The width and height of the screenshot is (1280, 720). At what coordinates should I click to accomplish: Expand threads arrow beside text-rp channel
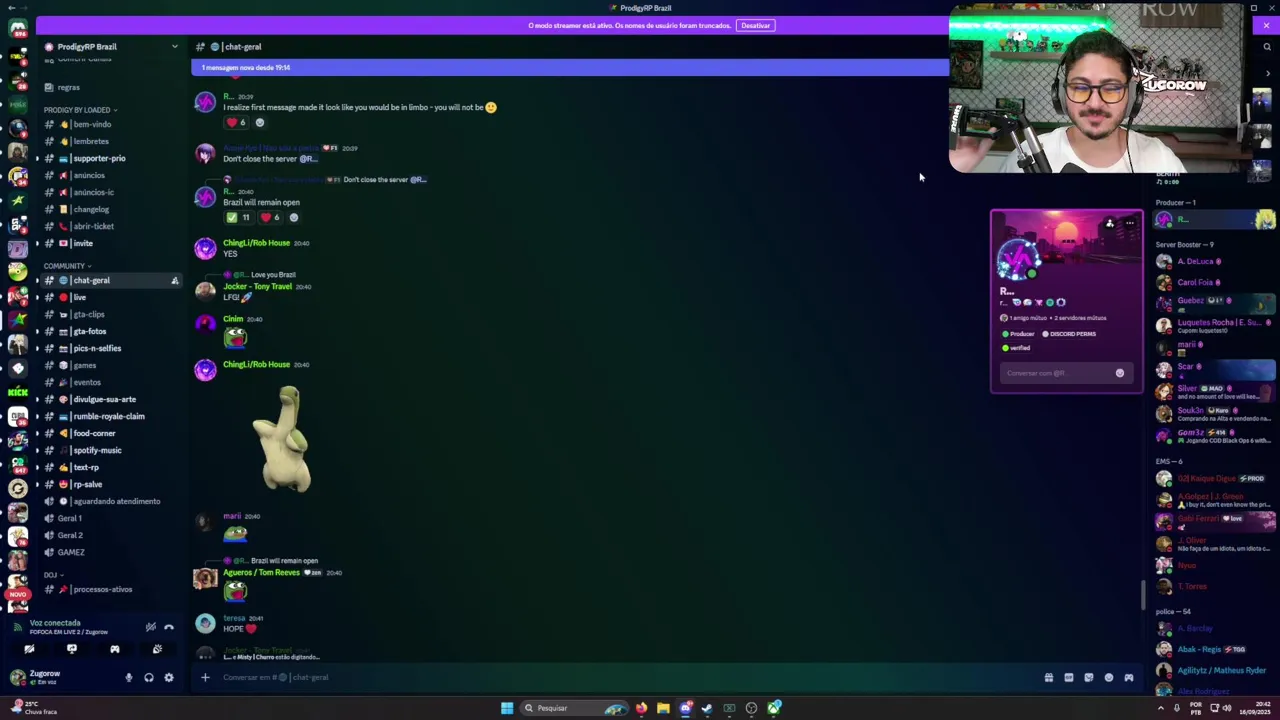[38, 467]
